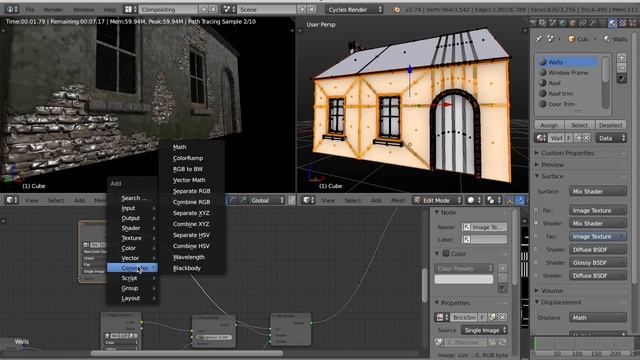640x360 pixels.
Task: Open the Edit Mode dropdown
Action: tap(437, 200)
